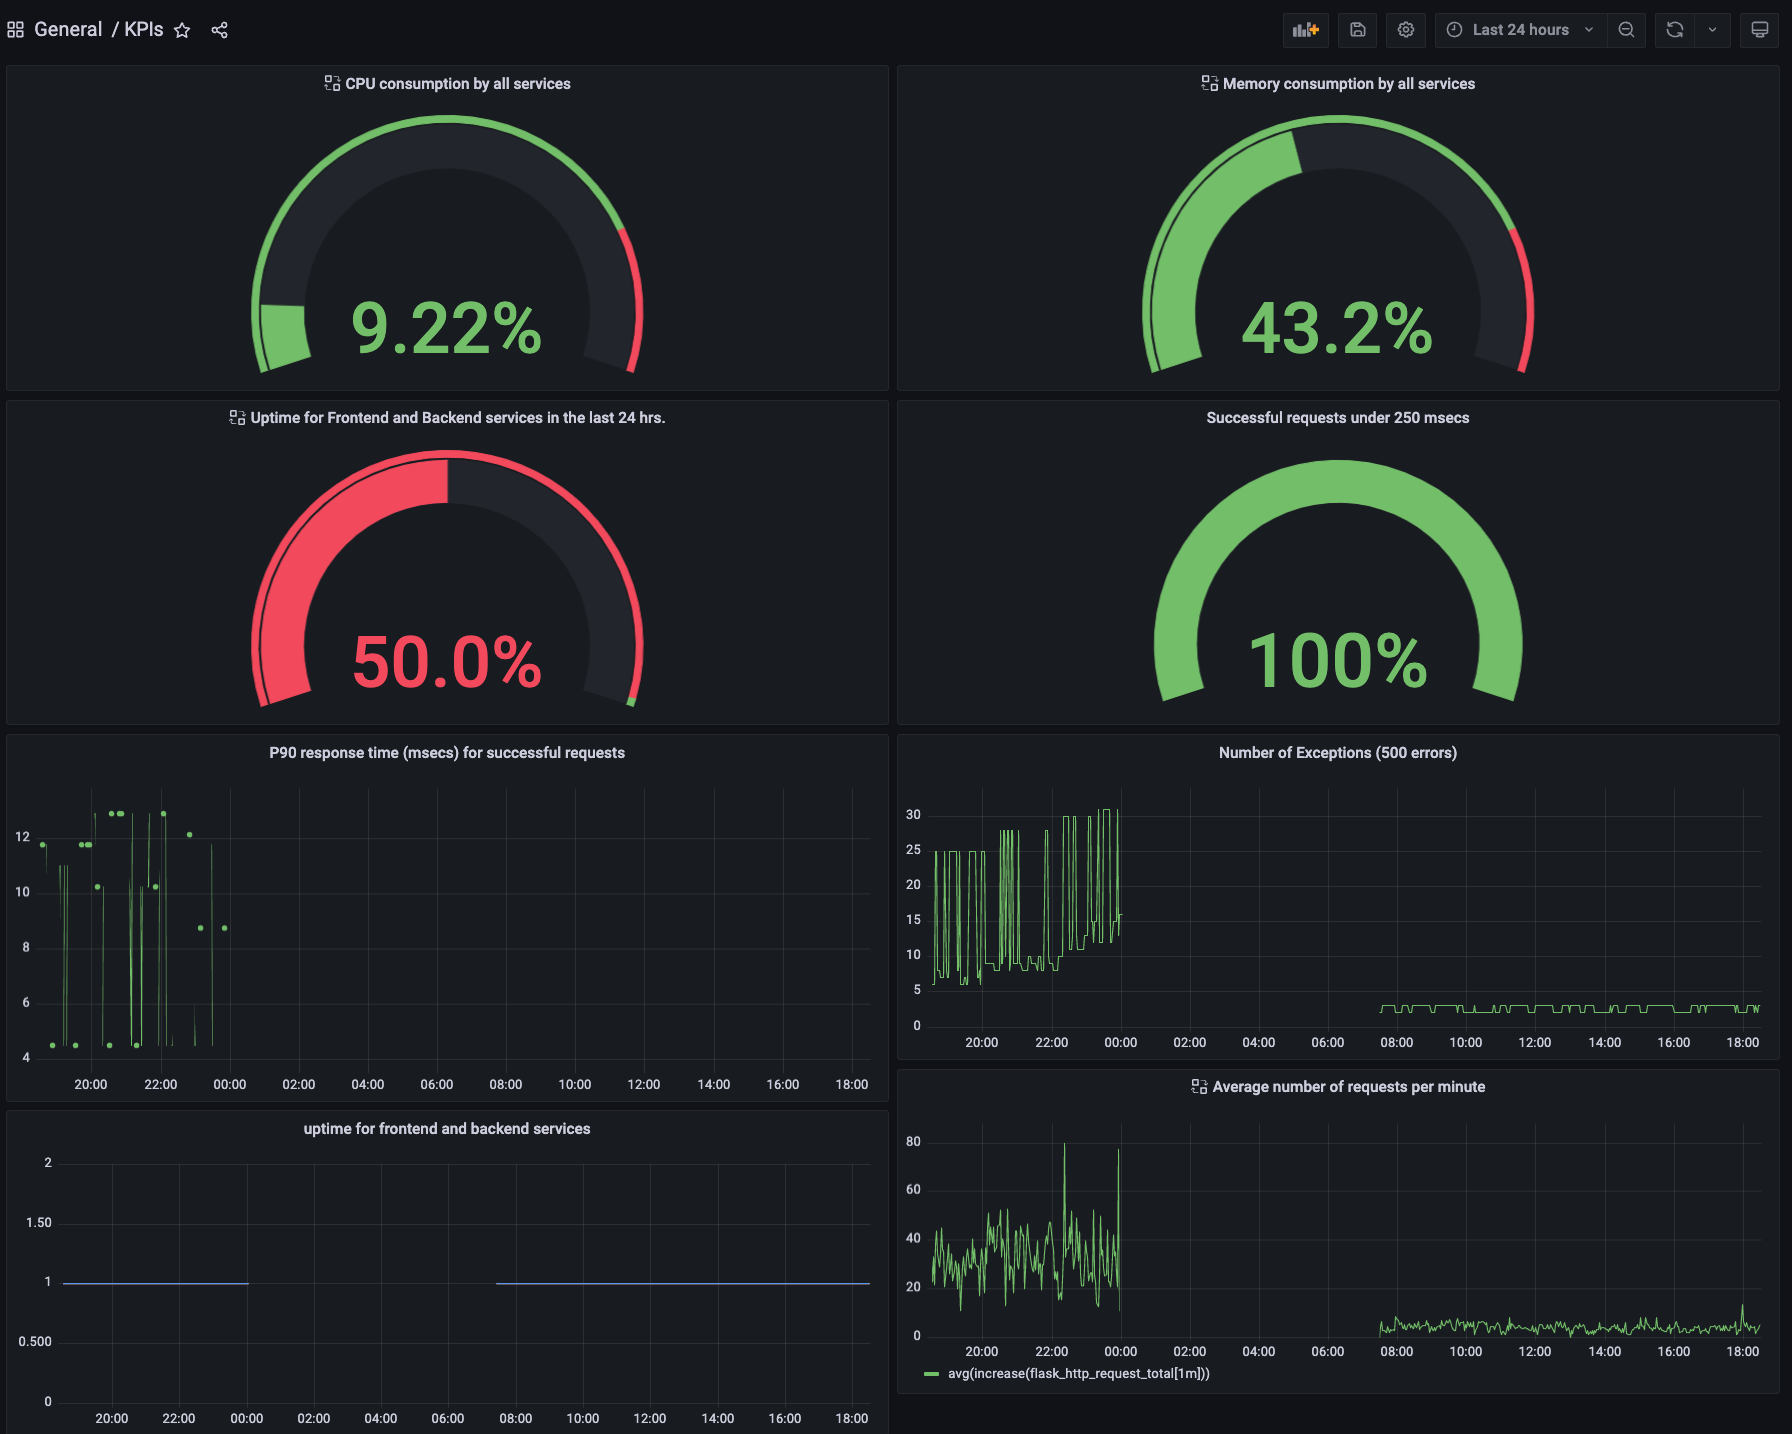Share the dashboard via the share icon
The height and width of the screenshot is (1434, 1792).
click(x=220, y=30)
